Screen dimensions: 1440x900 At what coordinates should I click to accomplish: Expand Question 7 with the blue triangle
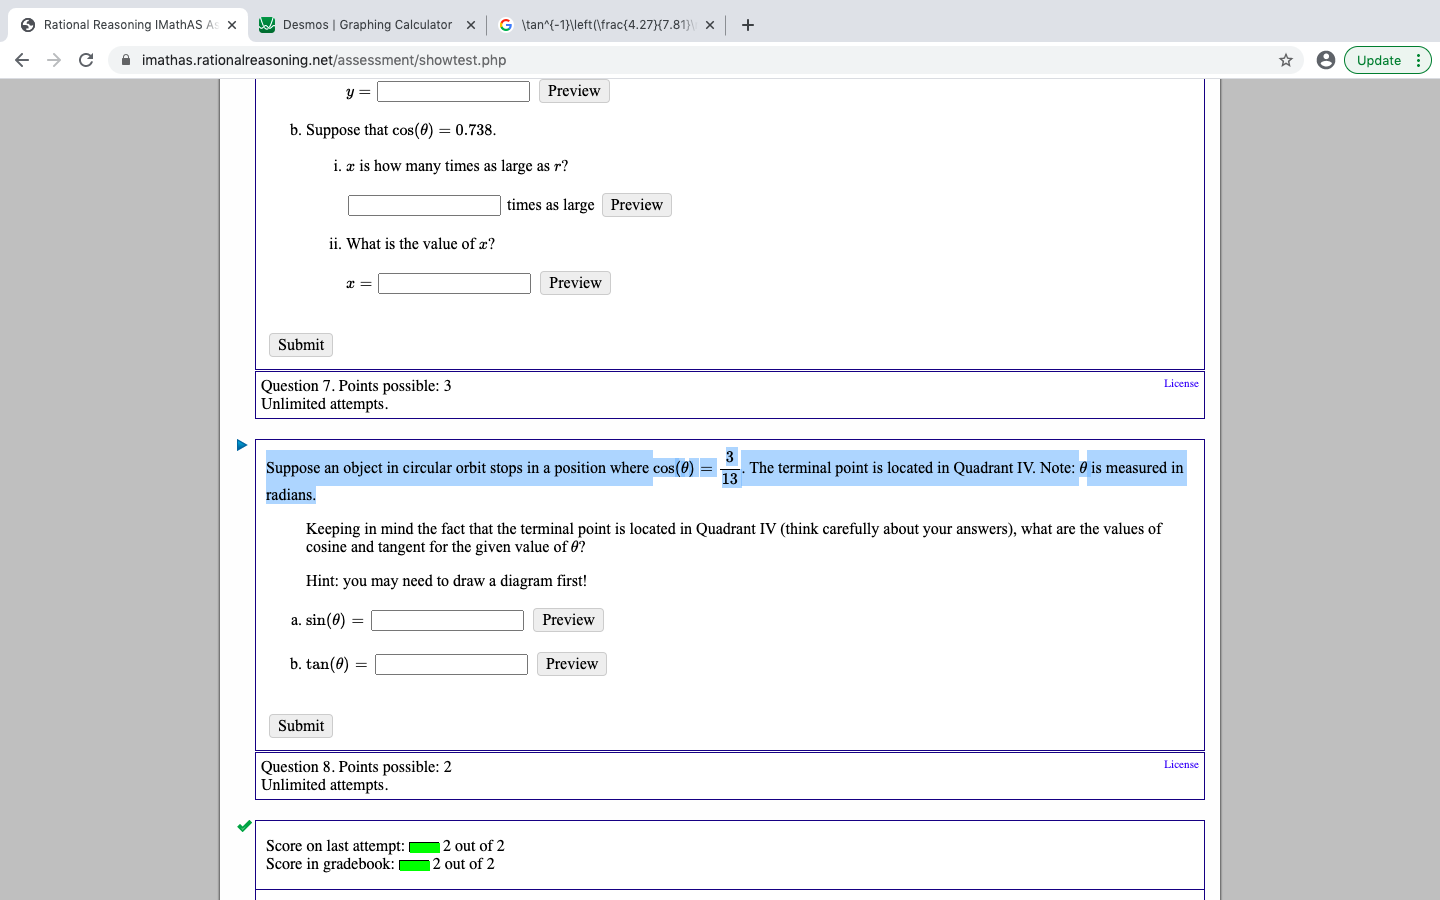241,445
